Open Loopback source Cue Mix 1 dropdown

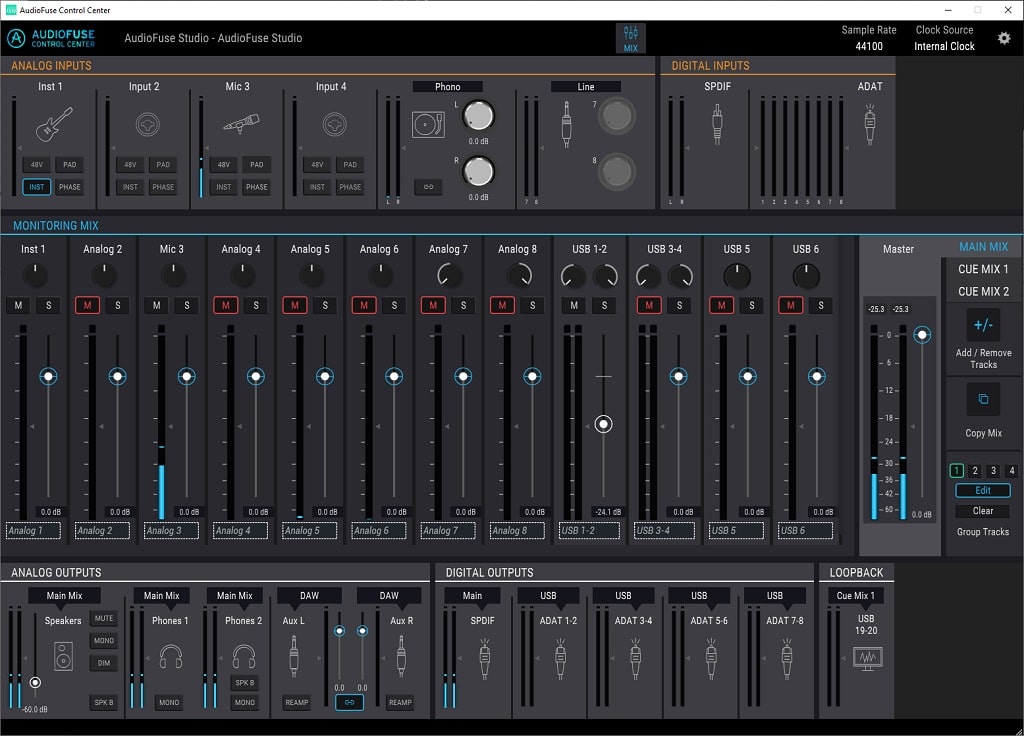[x=855, y=596]
